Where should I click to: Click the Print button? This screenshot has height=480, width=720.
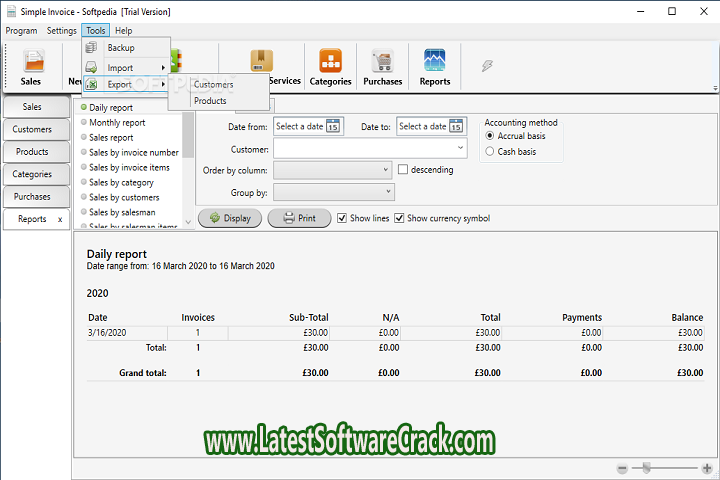point(299,218)
